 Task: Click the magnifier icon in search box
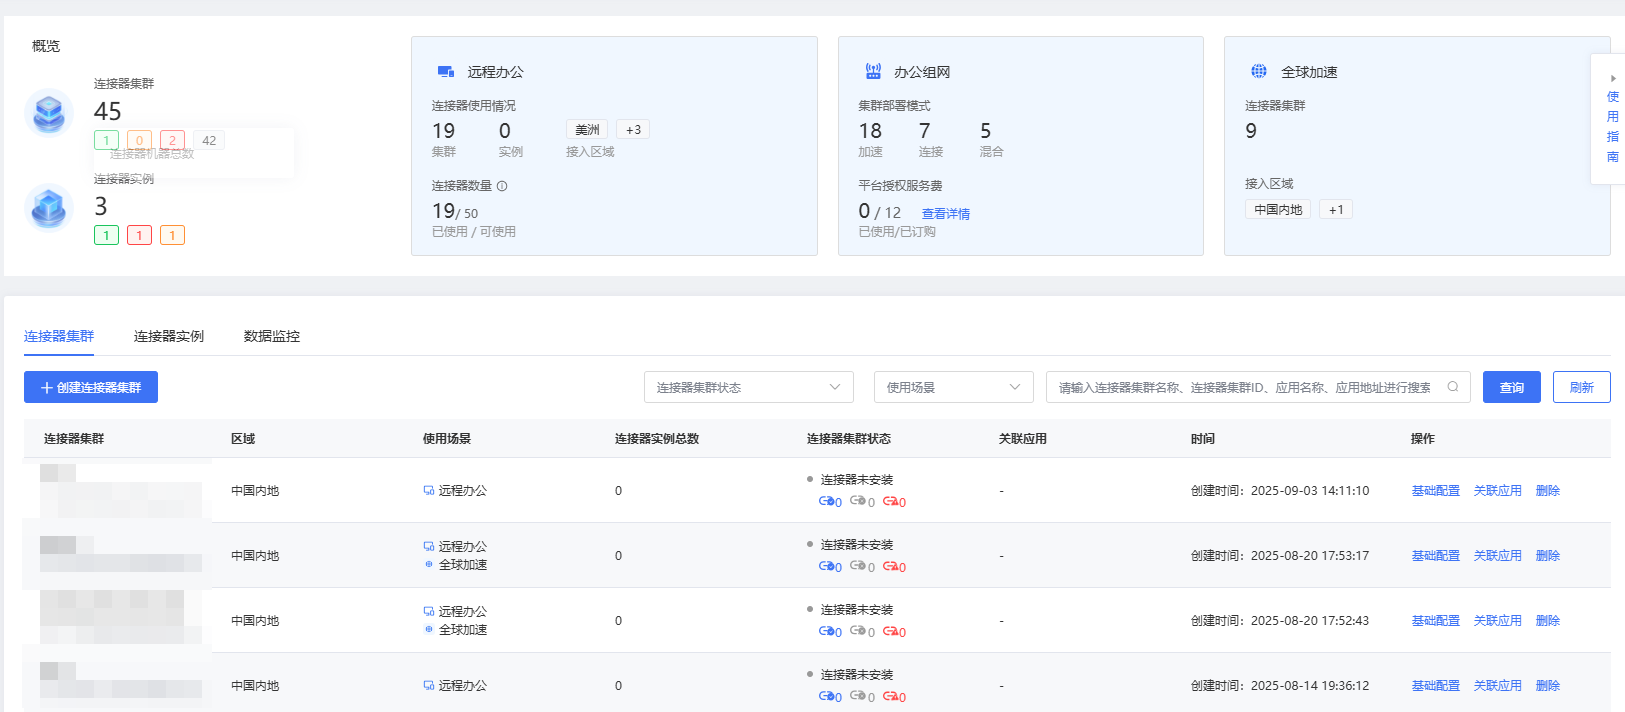(x=1453, y=387)
